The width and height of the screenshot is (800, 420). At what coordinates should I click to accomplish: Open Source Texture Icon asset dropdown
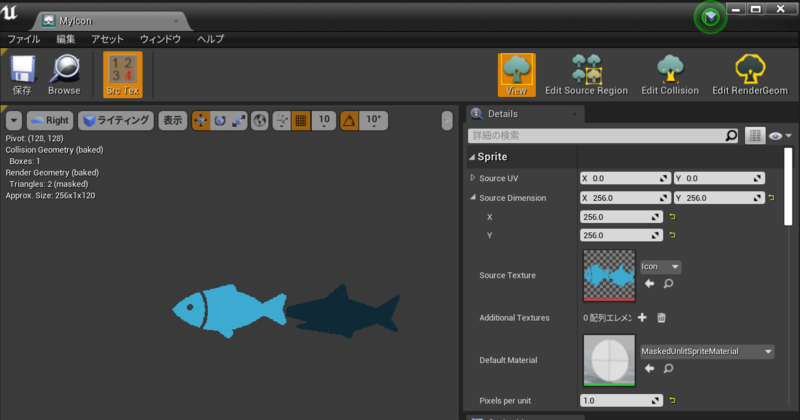point(660,266)
